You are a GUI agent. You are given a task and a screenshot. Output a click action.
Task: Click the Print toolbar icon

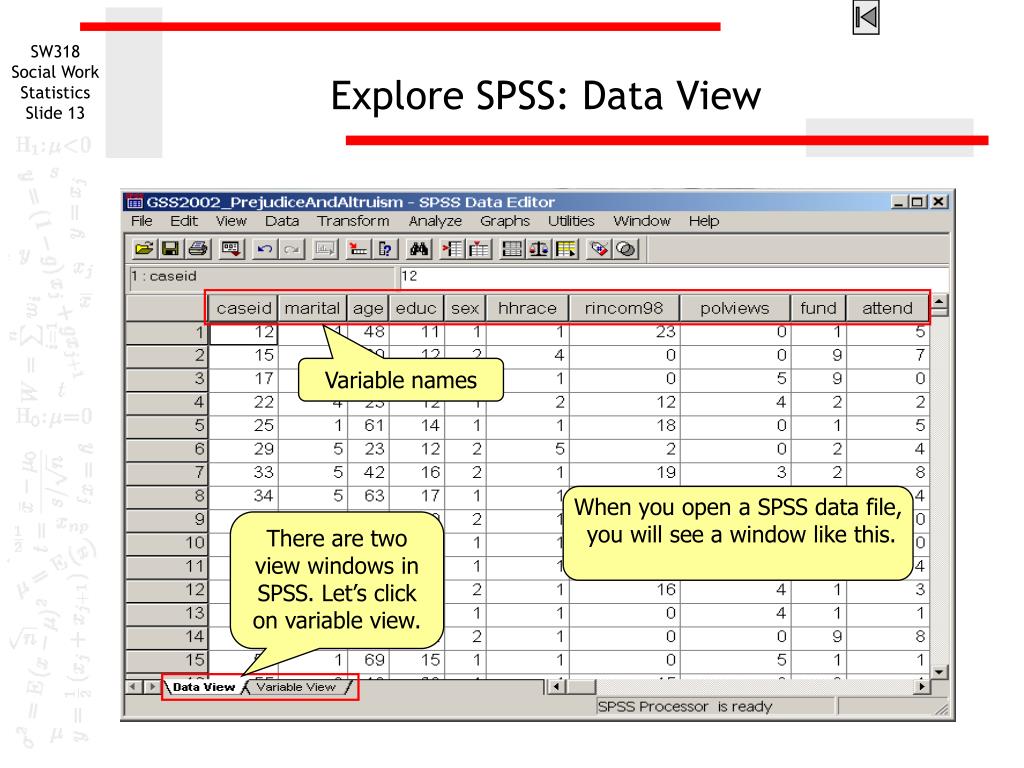[x=197, y=249]
